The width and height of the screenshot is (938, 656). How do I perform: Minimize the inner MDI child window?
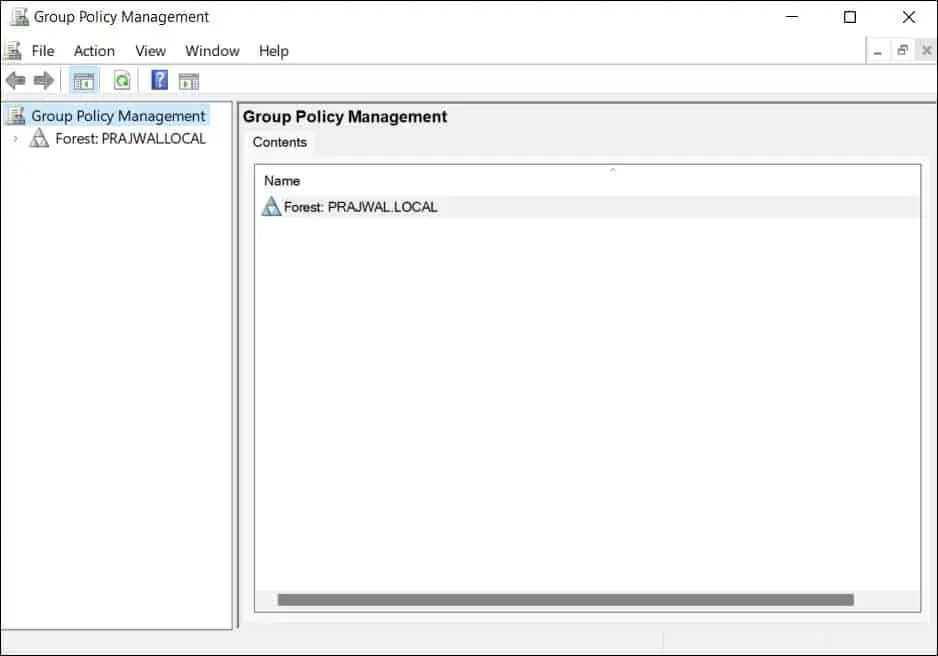click(878, 51)
